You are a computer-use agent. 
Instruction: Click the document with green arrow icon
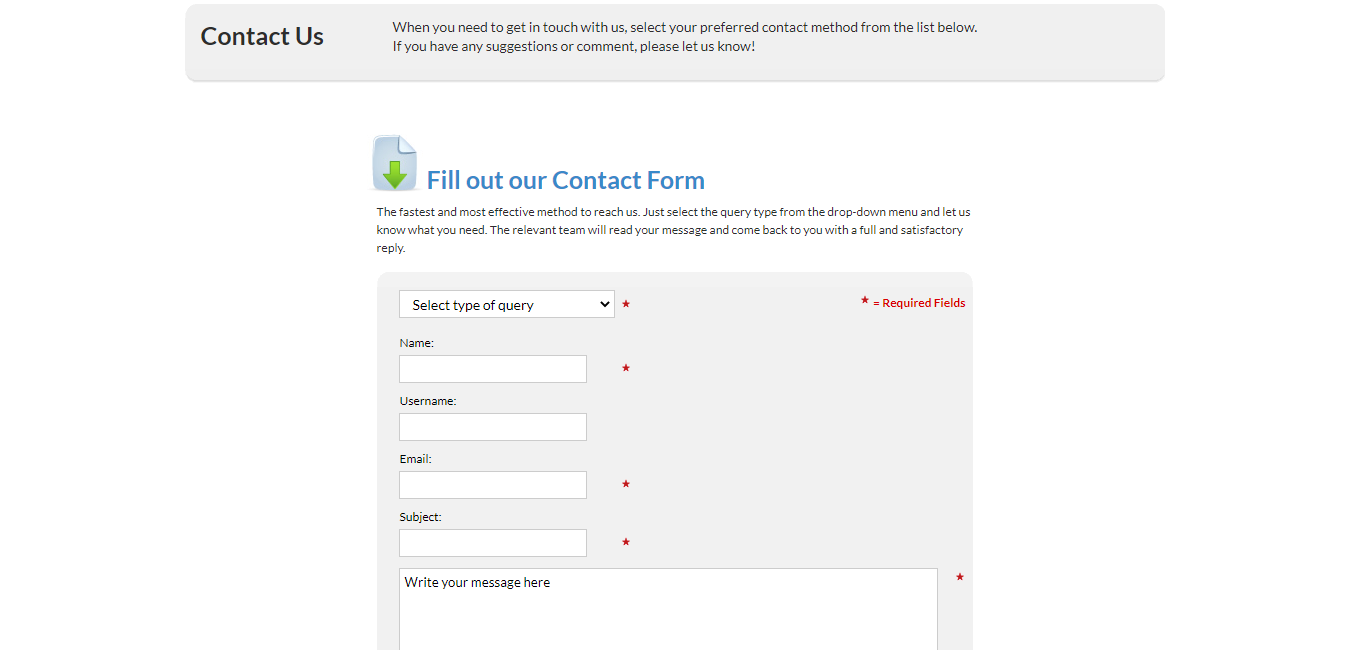coord(394,163)
